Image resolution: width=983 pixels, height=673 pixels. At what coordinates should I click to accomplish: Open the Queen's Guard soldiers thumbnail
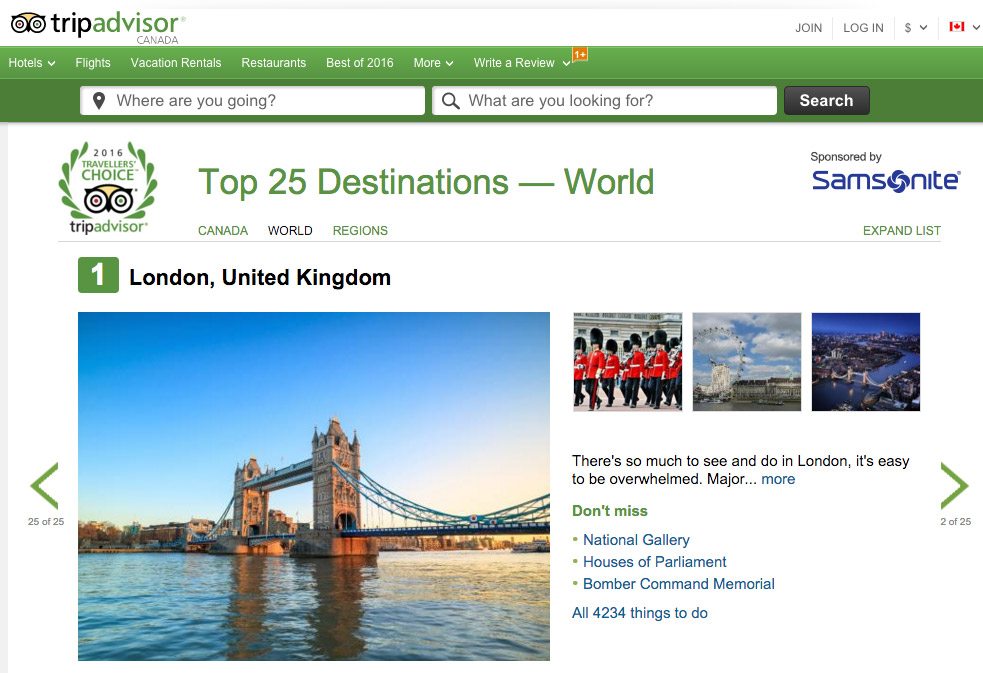point(628,362)
